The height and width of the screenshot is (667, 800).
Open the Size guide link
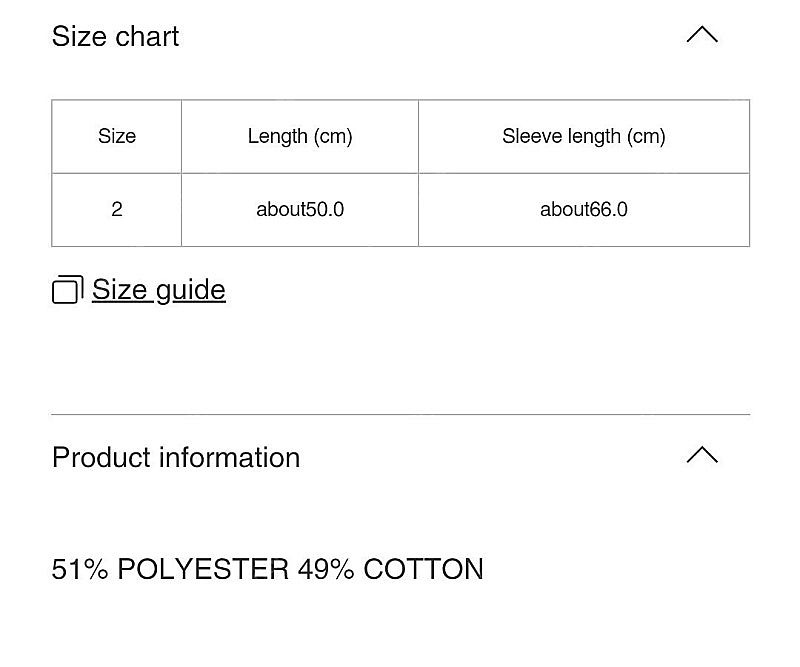click(x=159, y=290)
